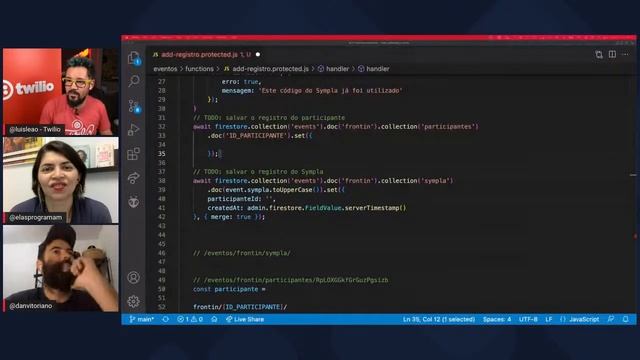Open the Source Control view
Viewport: 640px width, 360px height.
[x=134, y=106]
